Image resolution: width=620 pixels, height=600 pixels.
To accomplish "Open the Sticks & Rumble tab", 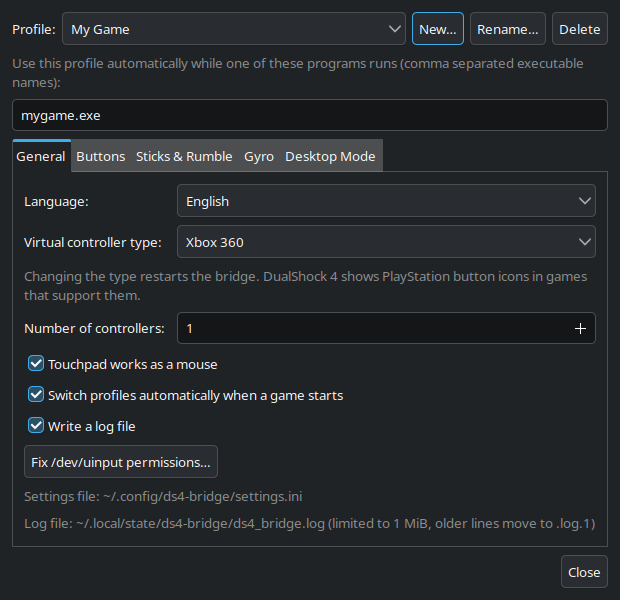I will [x=184, y=156].
